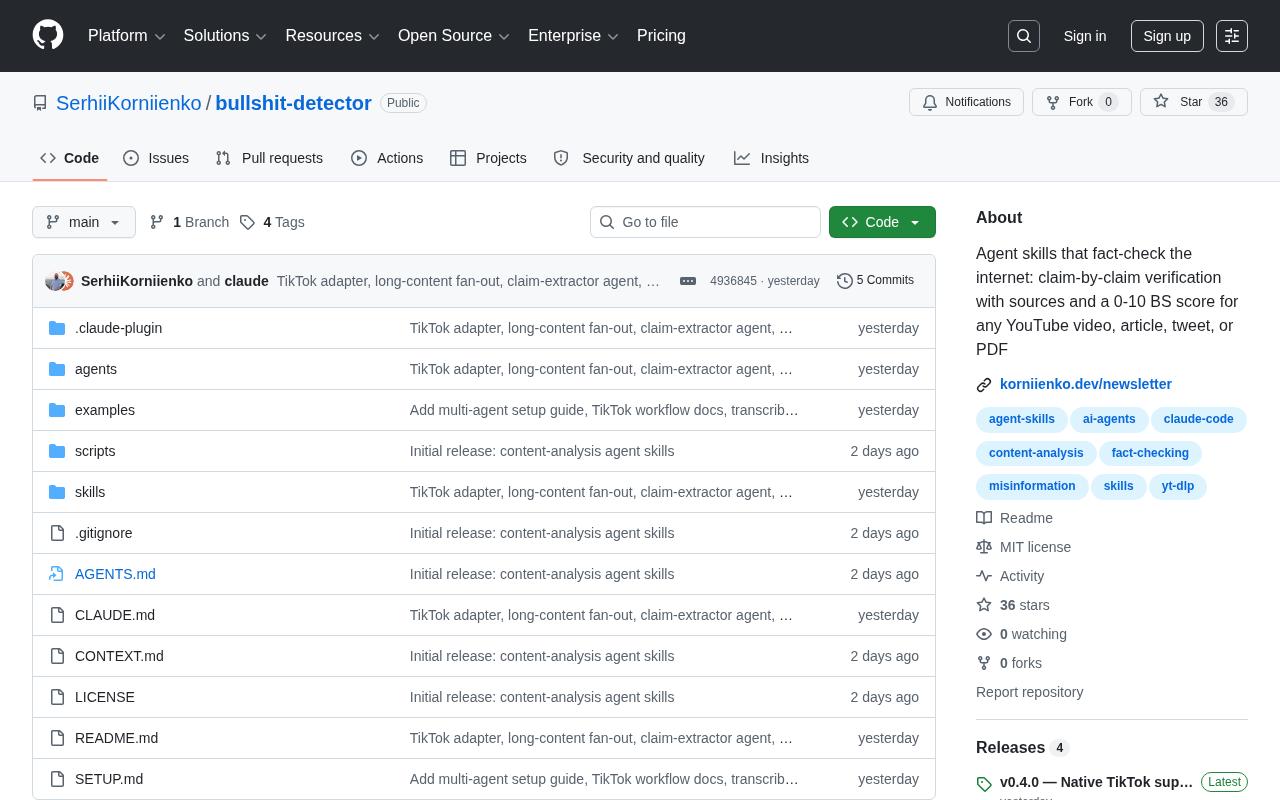Open the search magnifier button
This screenshot has width=1280, height=800.
tap(1024, 36)
